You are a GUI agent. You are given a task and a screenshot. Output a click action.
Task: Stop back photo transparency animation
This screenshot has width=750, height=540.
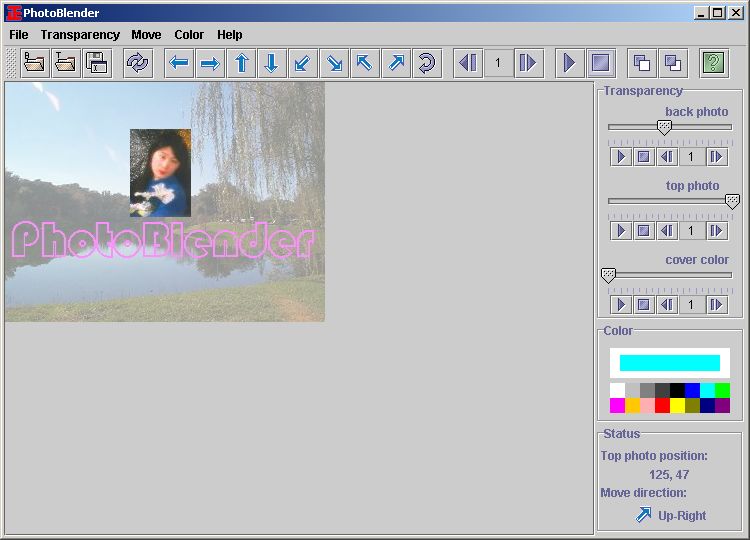[644, 157]
